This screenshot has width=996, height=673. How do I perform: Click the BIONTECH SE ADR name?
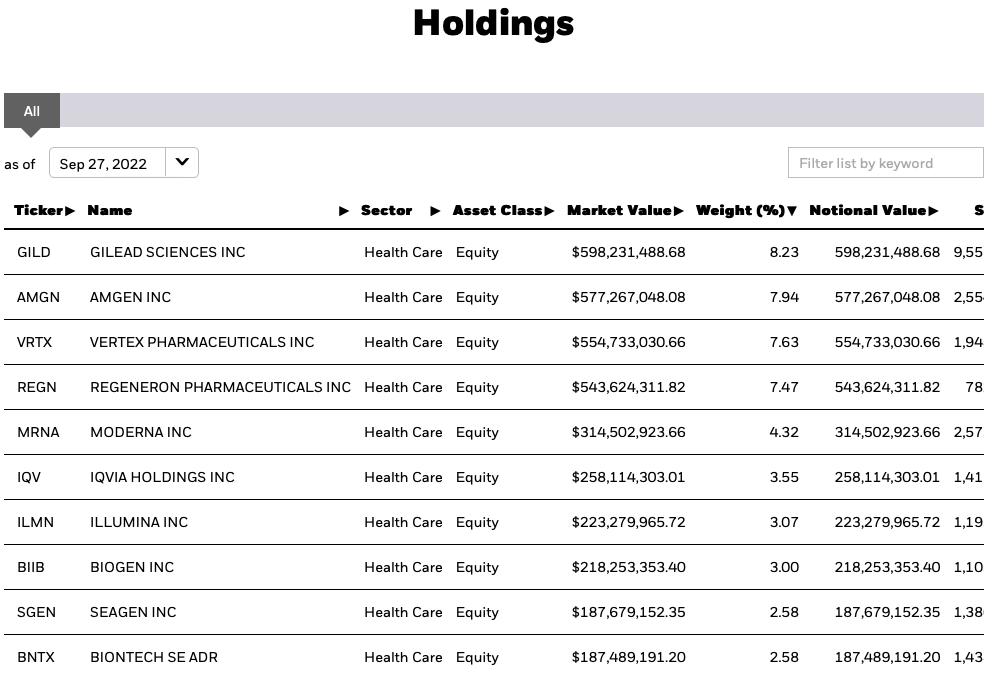click(x=154, y=658)
